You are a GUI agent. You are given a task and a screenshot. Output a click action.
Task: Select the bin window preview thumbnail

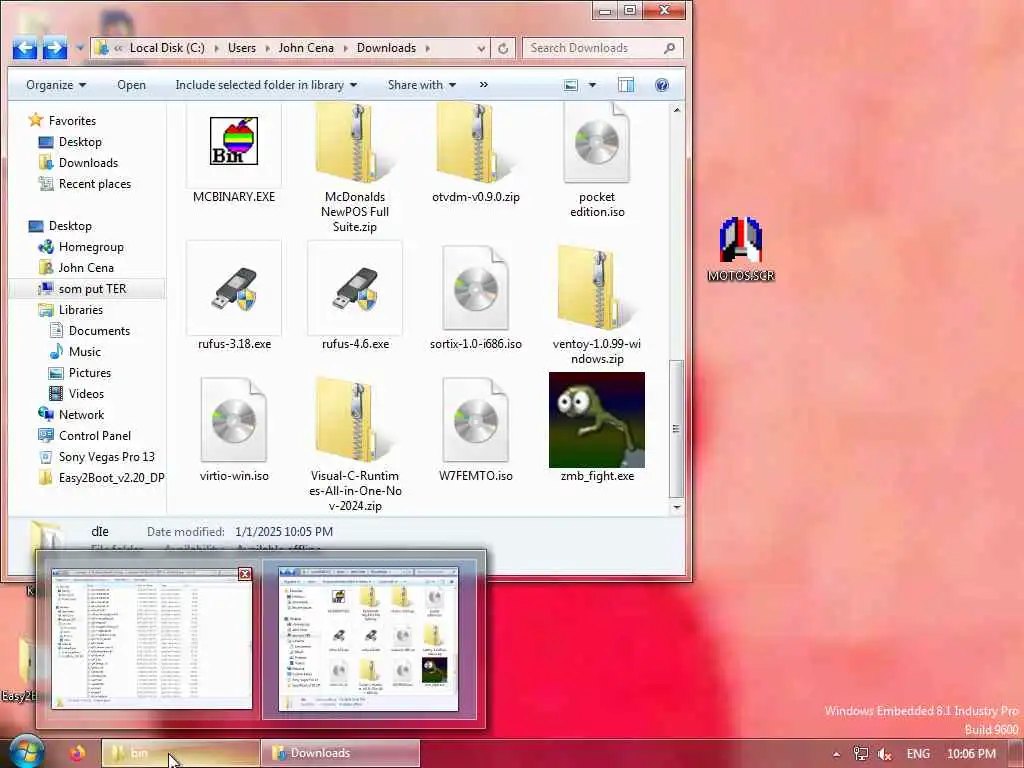[152, 639]
